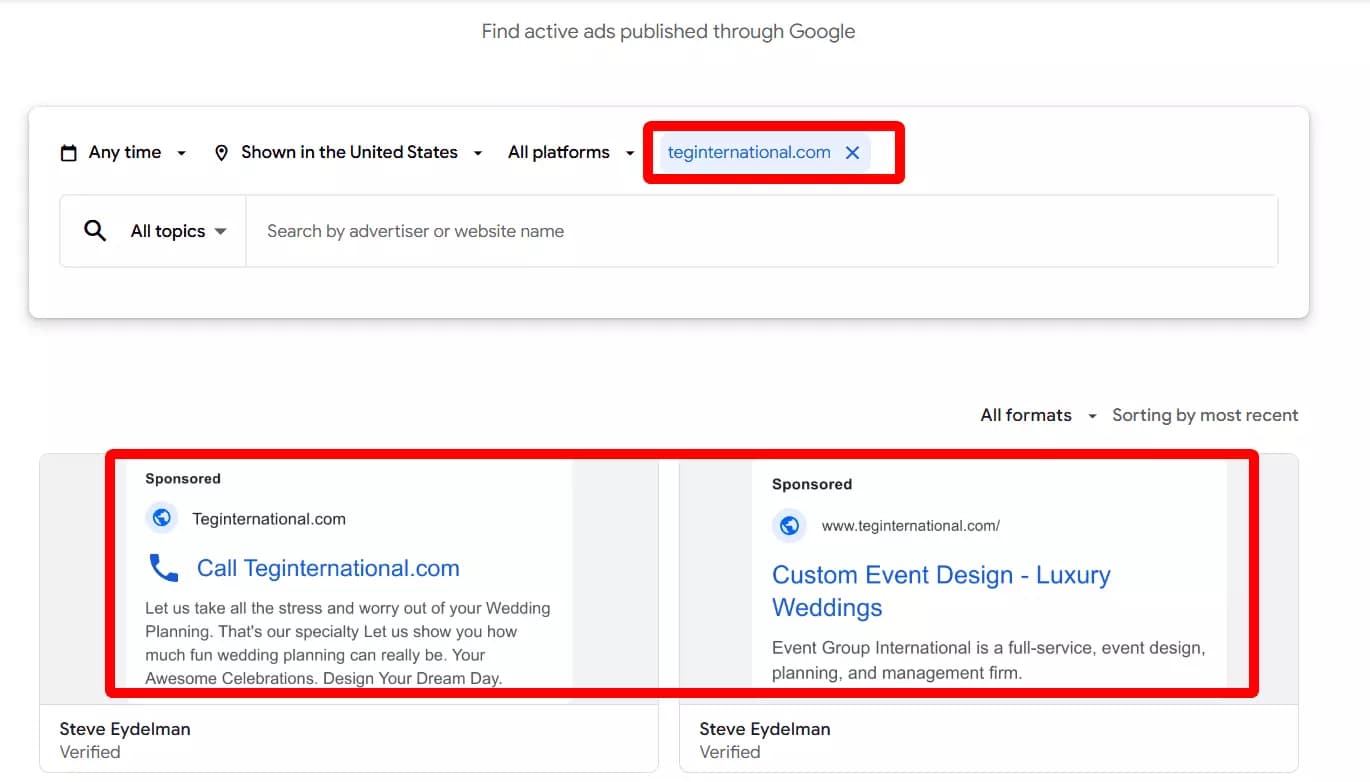Click the Teginternational.com display URL text
Viewport: 1370px width, 782px height.
coord(269,518)
